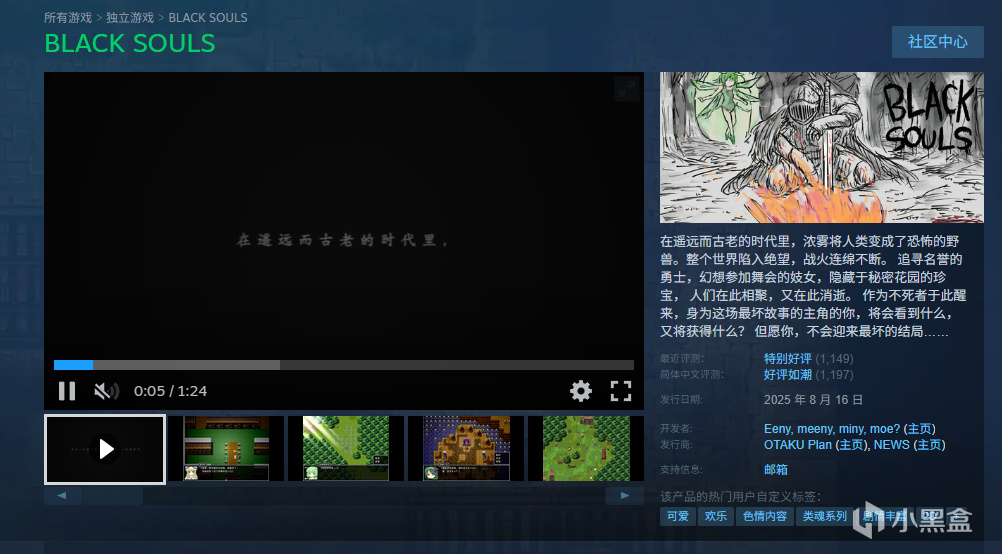
Task: Click the BLACK SOULS breadcrumb link
Action: click(208, 18)
